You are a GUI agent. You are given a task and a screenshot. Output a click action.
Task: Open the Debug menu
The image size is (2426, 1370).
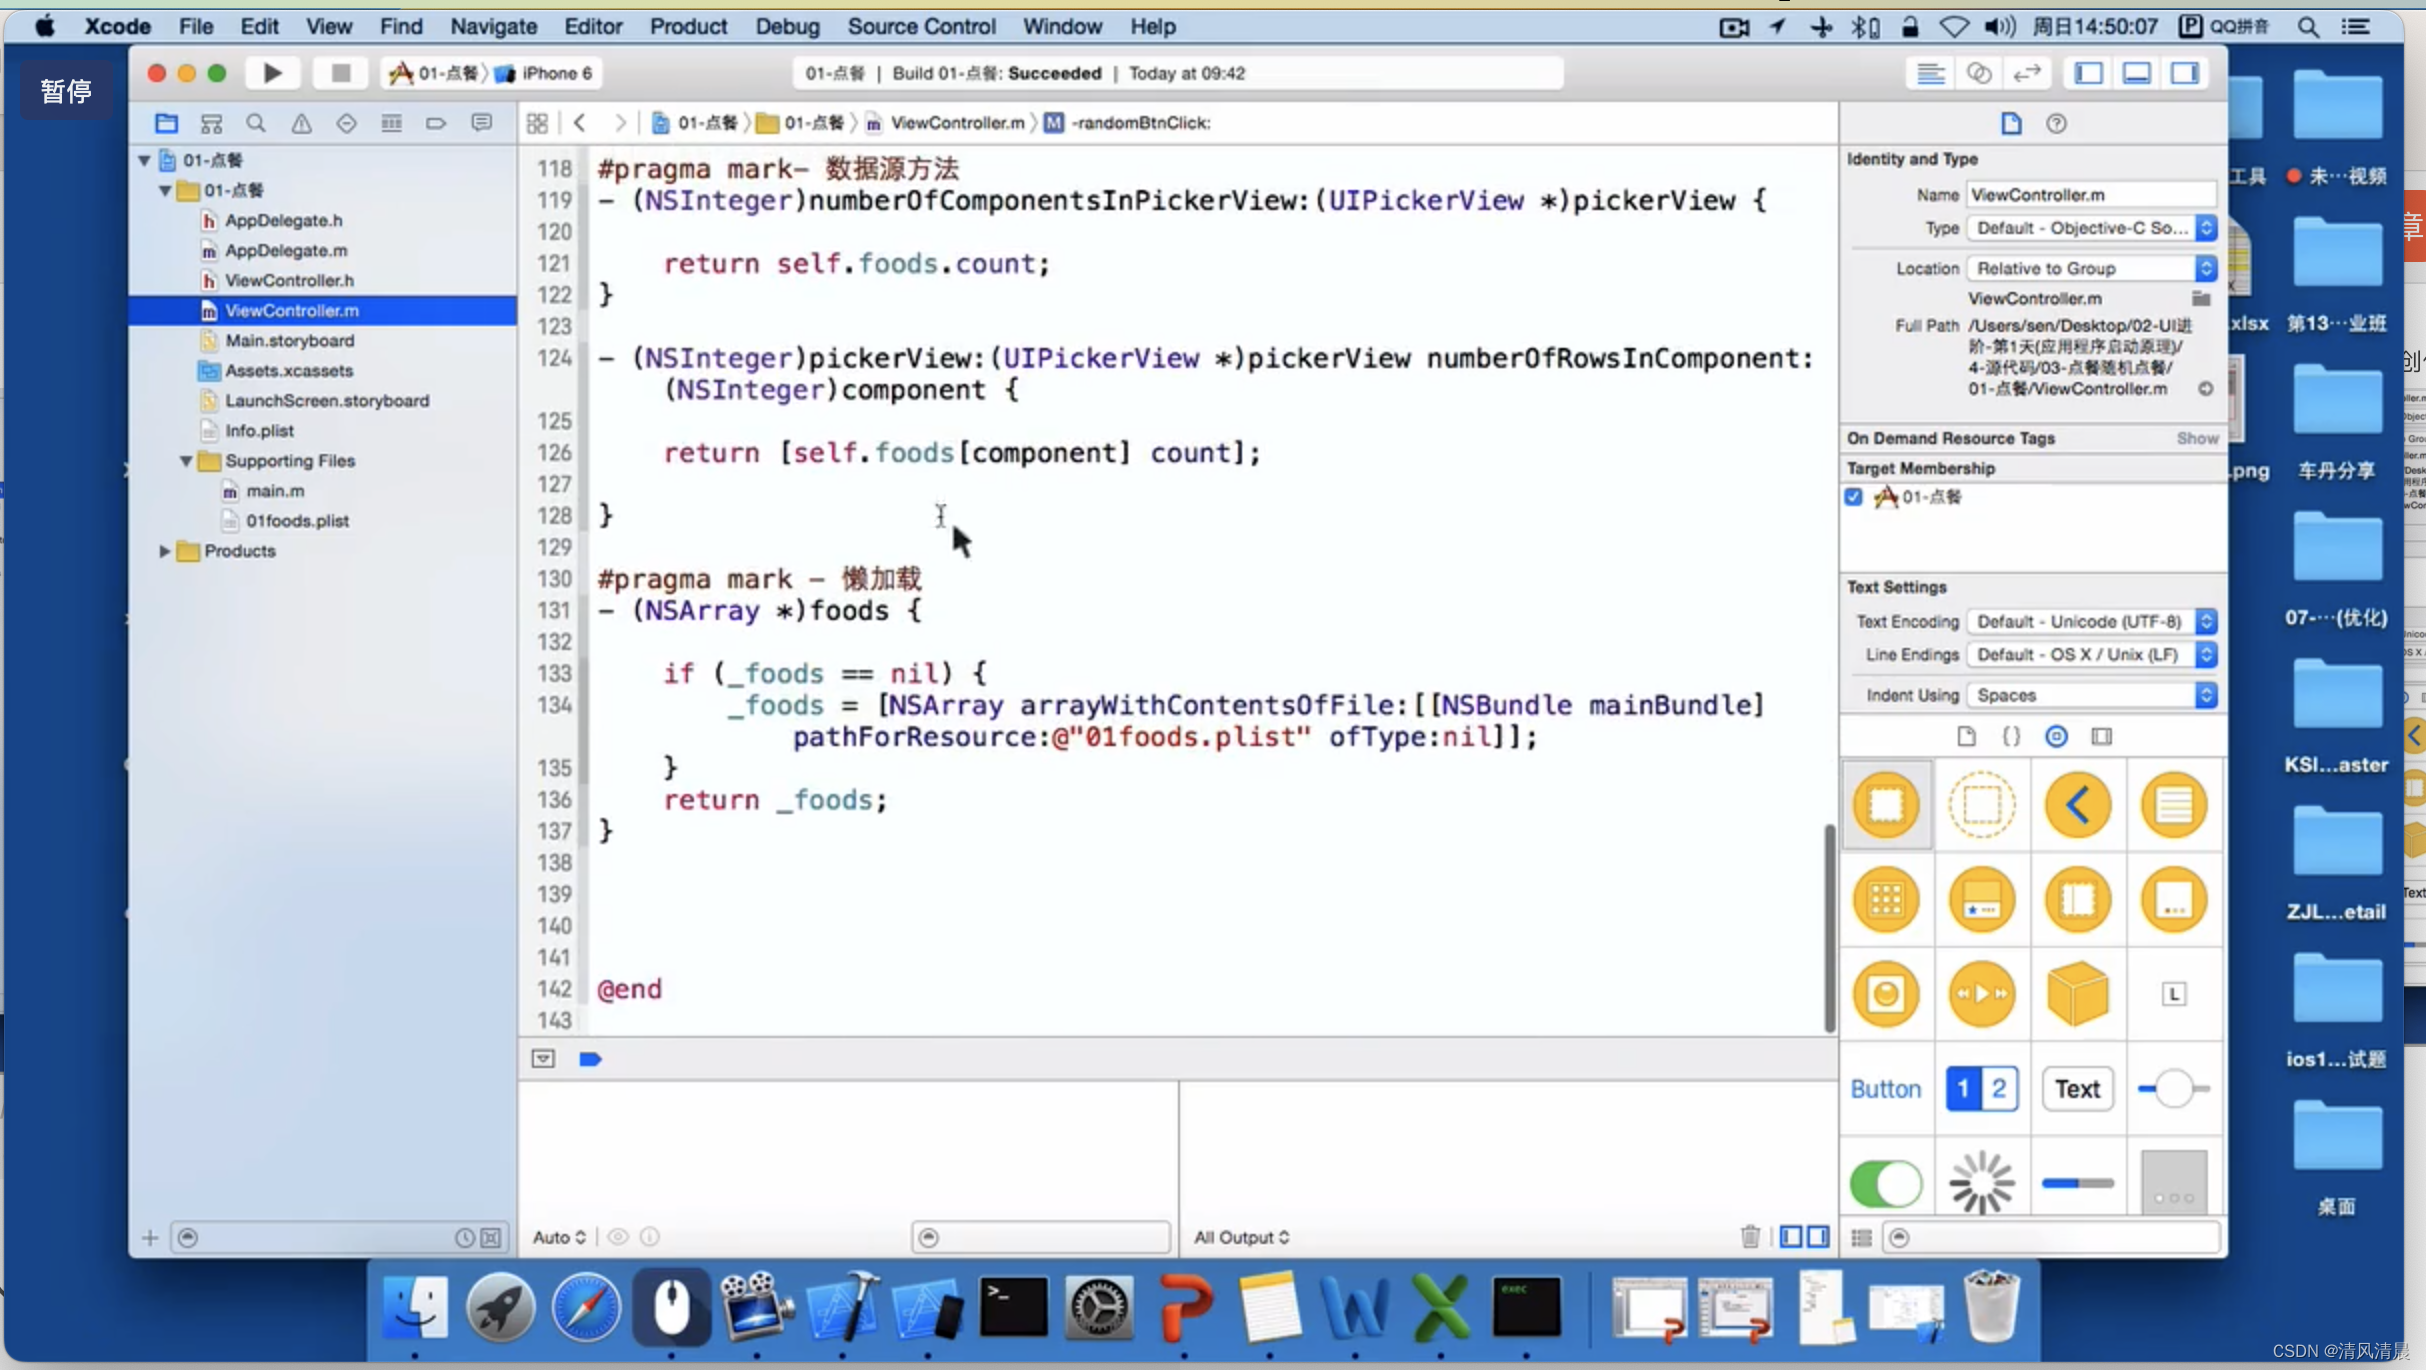coord(787,26)
